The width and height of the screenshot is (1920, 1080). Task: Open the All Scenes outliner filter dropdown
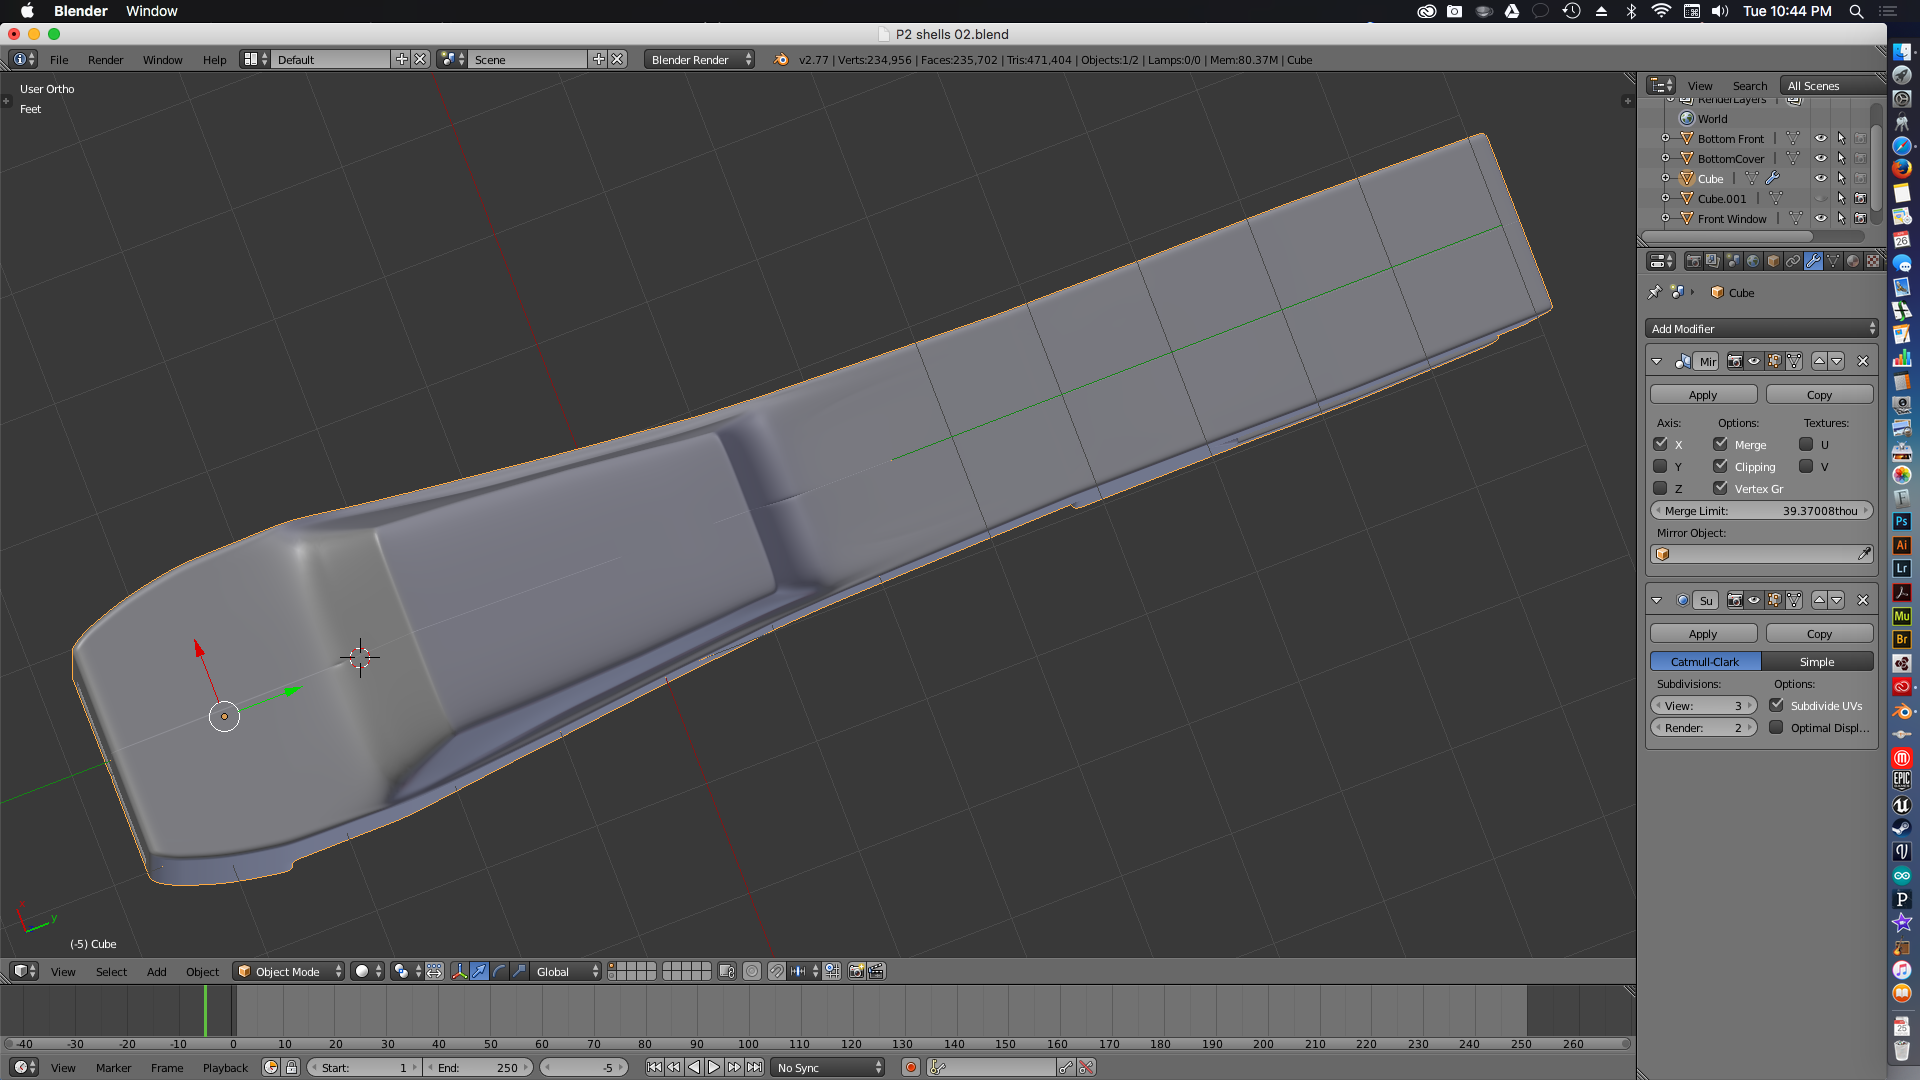click(1833, 85)
